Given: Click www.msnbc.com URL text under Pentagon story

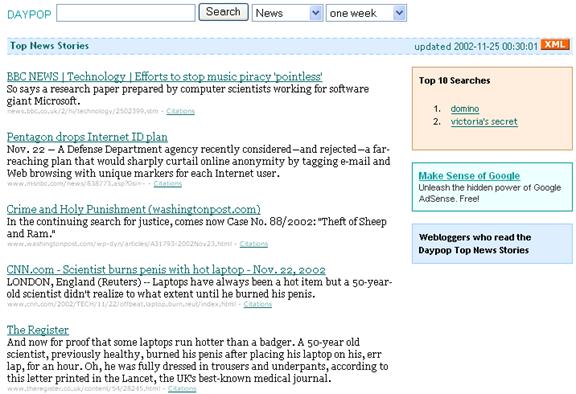Looking at the screenshot, I should click(x=76, y=183).
